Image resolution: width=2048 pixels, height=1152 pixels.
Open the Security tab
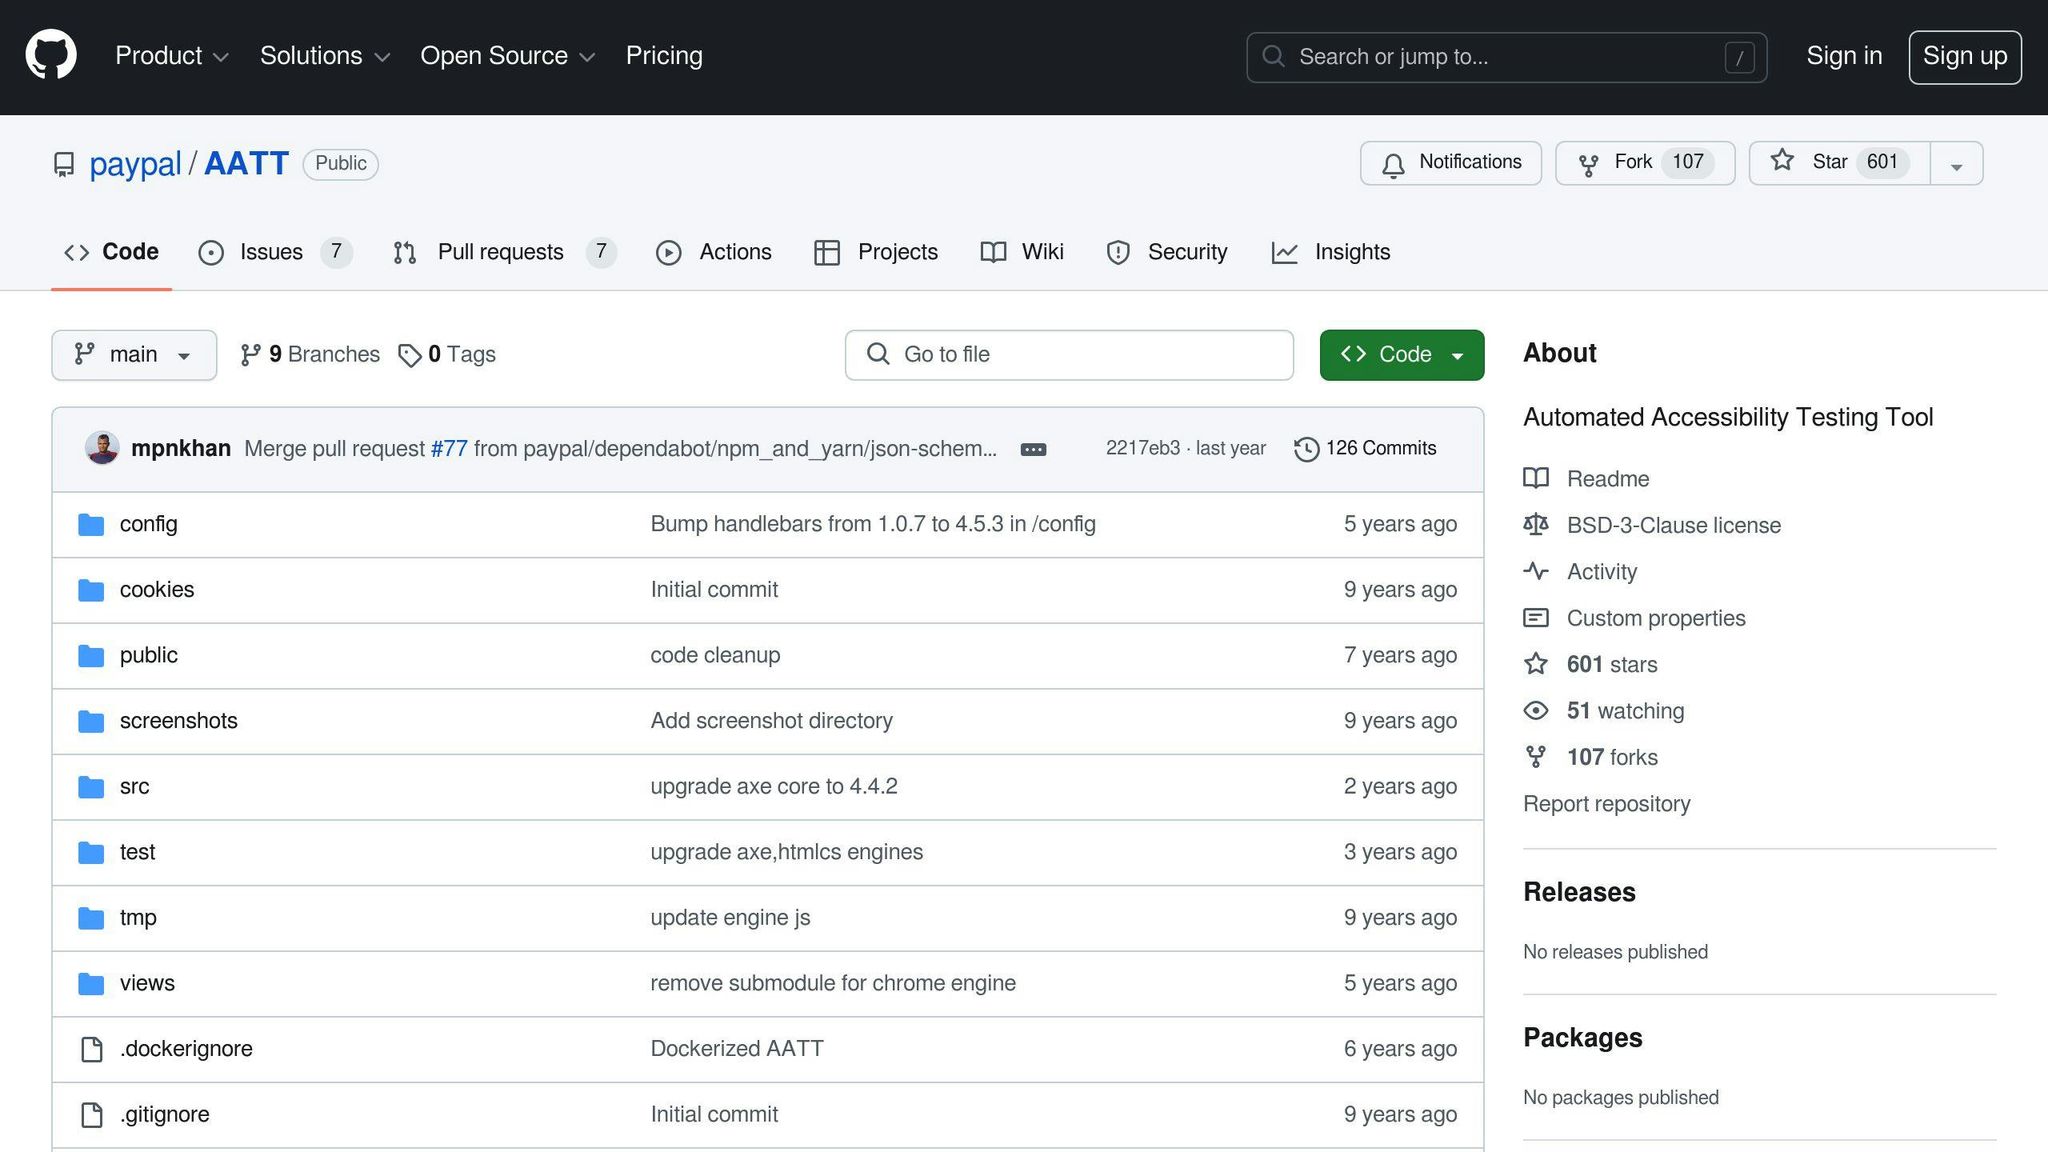click(1167, 252)
